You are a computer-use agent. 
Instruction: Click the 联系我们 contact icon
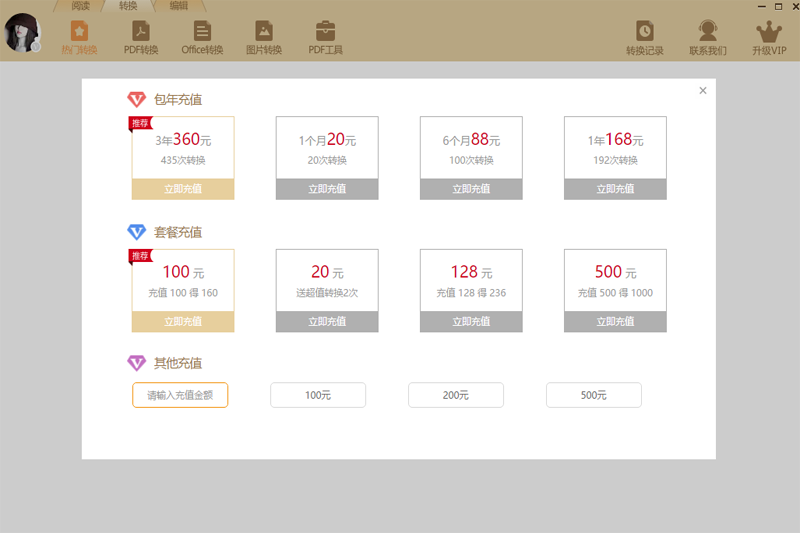coord(708,34)
